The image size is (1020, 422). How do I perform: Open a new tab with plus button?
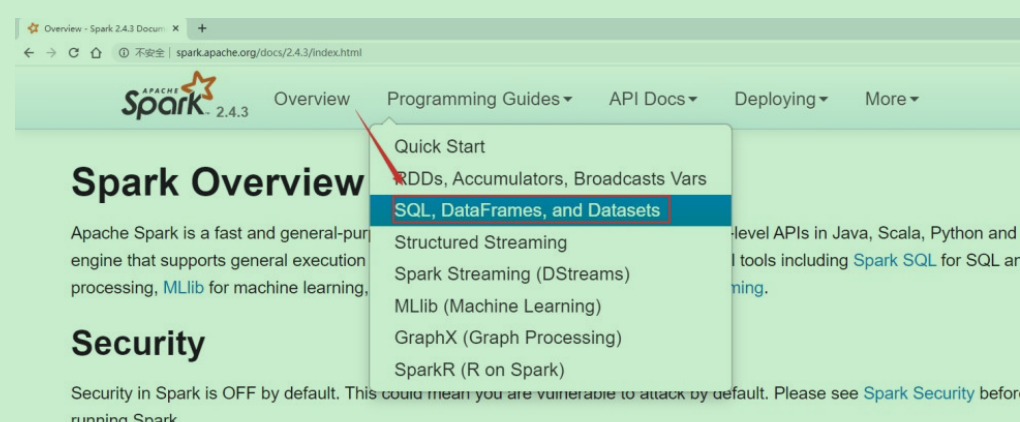[x=202, y=28]
